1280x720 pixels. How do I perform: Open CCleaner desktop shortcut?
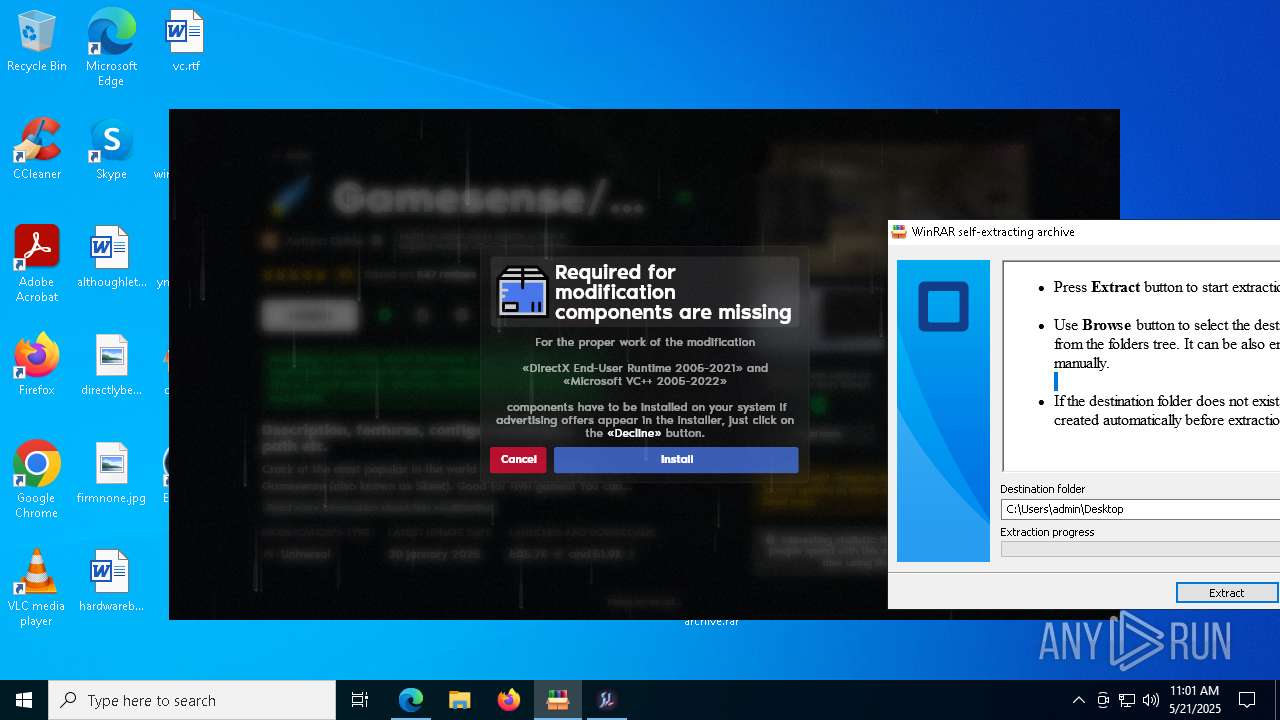pos(37,150)
